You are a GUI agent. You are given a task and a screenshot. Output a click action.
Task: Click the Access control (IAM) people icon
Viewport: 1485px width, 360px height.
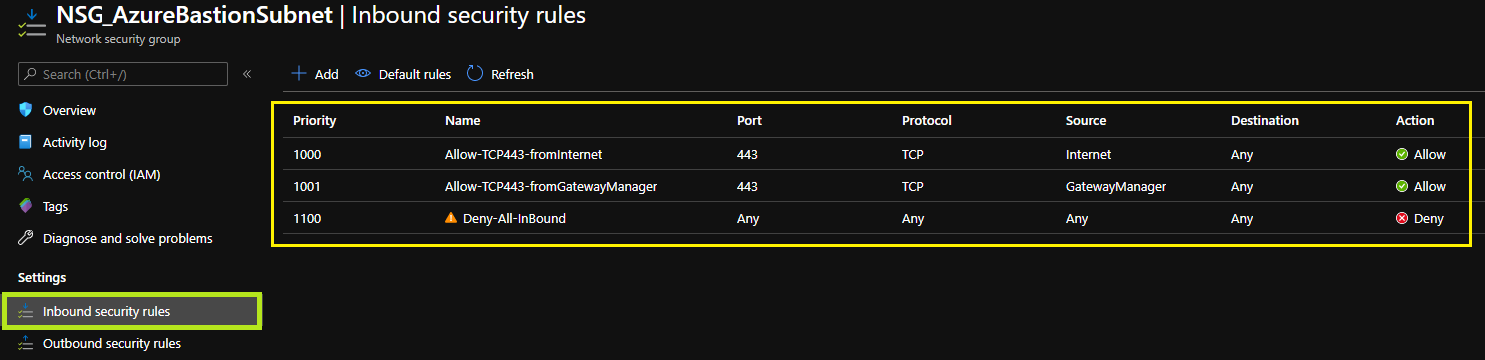(x=26, y=174)
